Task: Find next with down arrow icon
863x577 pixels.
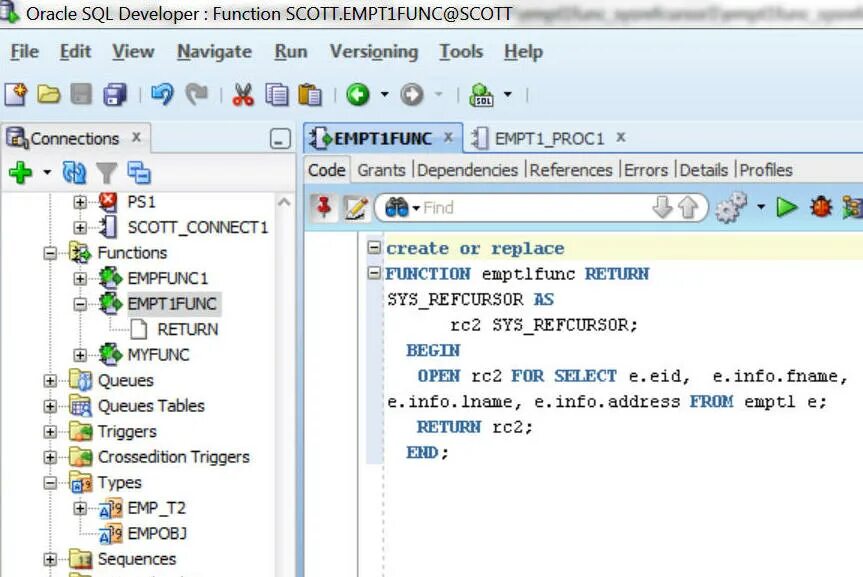Action: tap(662, 208)
